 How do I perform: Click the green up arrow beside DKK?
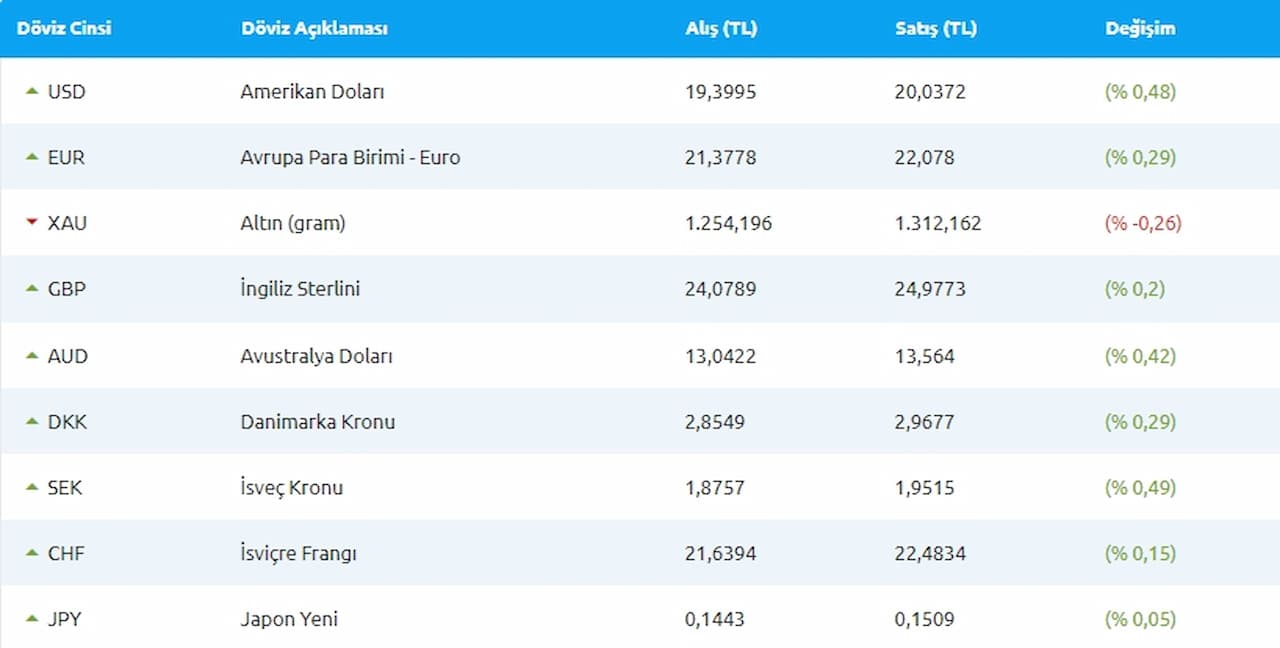tap(32, 422)
